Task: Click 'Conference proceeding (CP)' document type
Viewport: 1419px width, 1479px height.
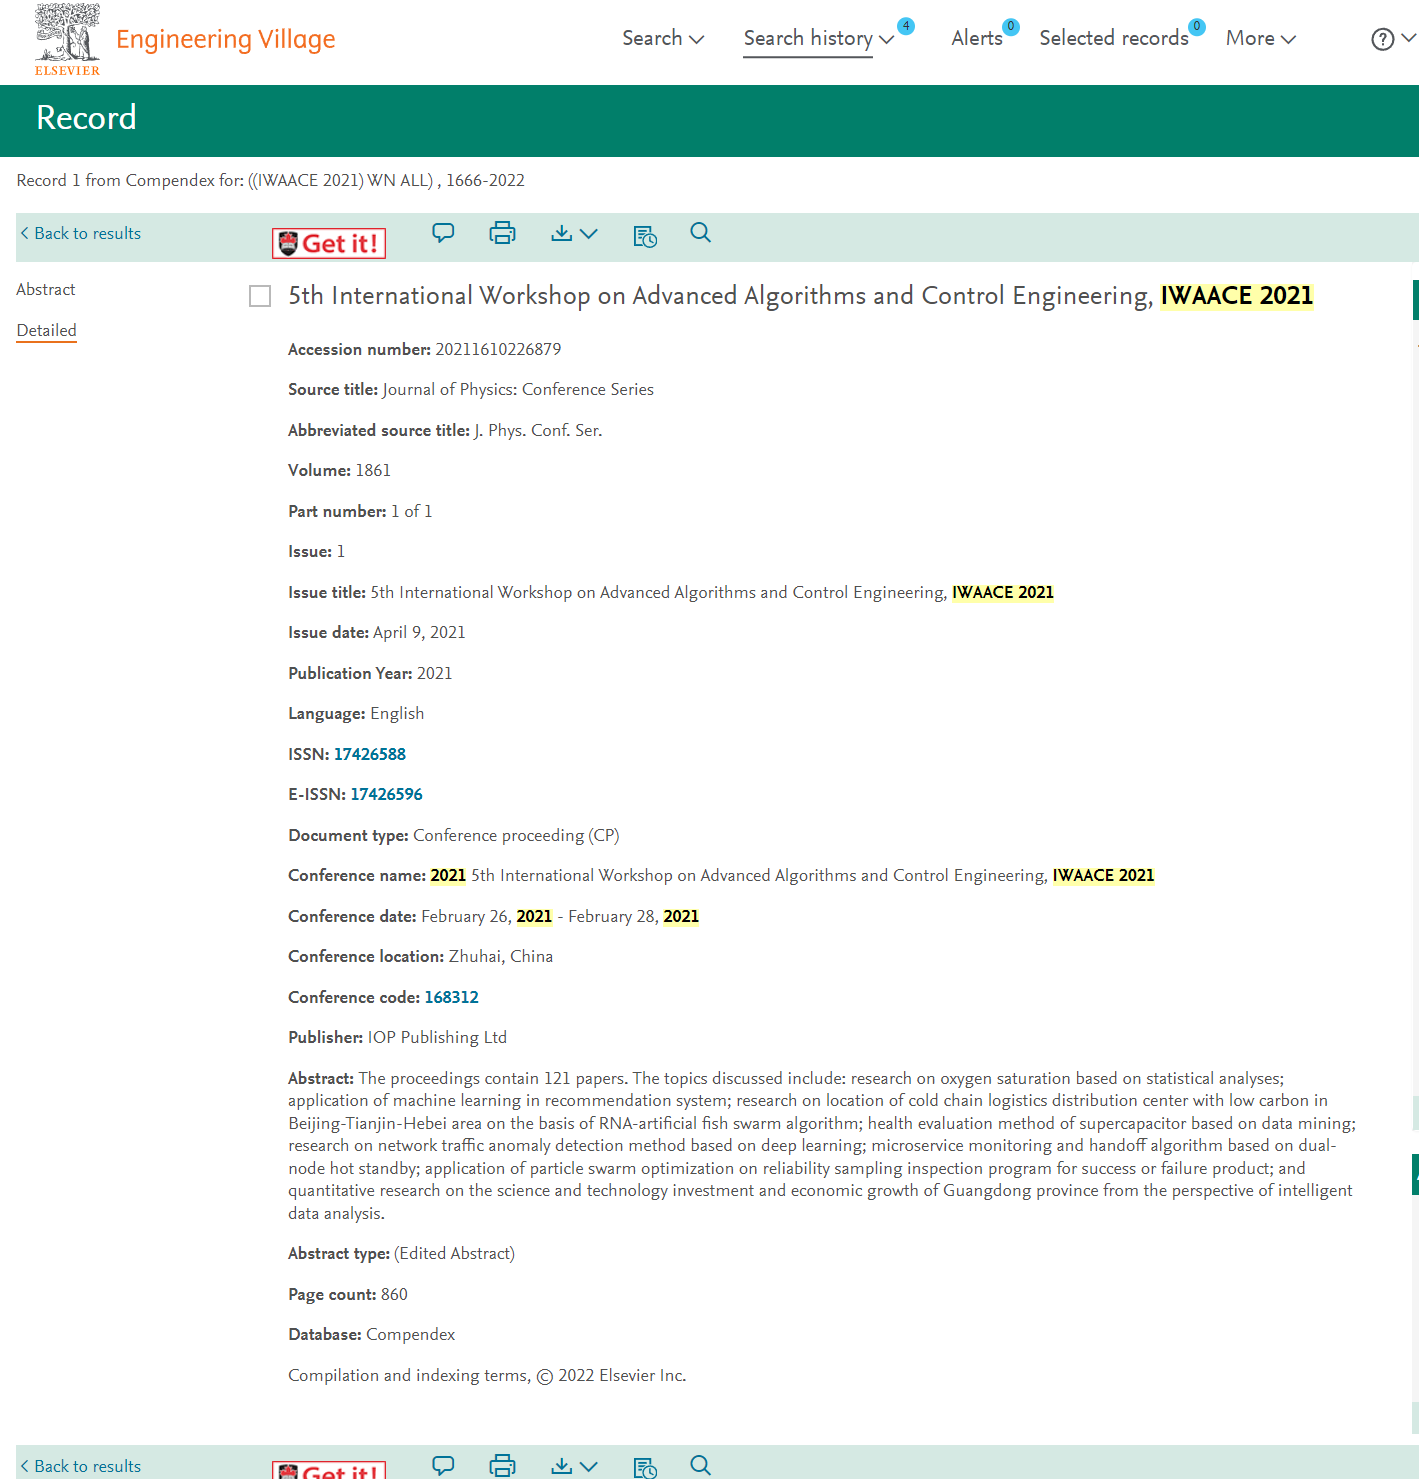Action: (x=516, y=835)
